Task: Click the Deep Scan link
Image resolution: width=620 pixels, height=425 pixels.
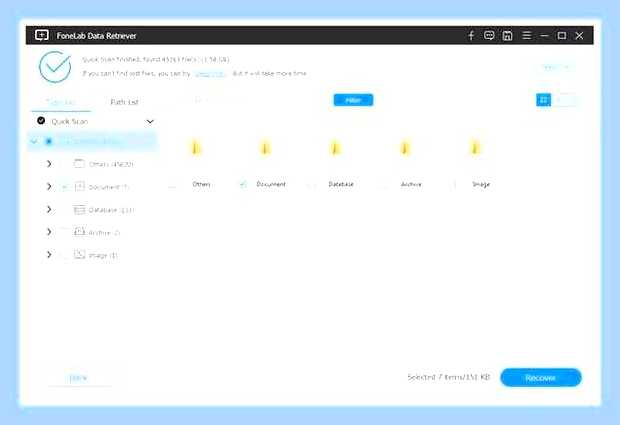Action: coord(210,74)
